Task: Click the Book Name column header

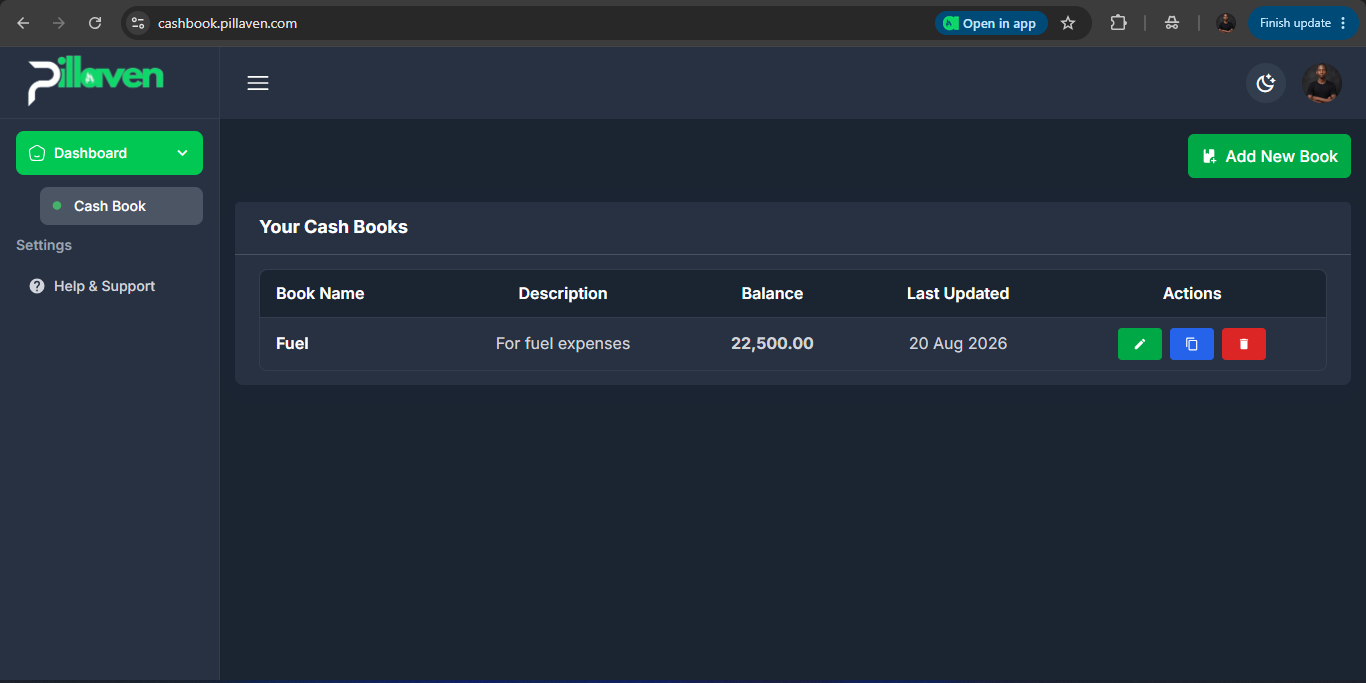Action: (x=320, y=294)
